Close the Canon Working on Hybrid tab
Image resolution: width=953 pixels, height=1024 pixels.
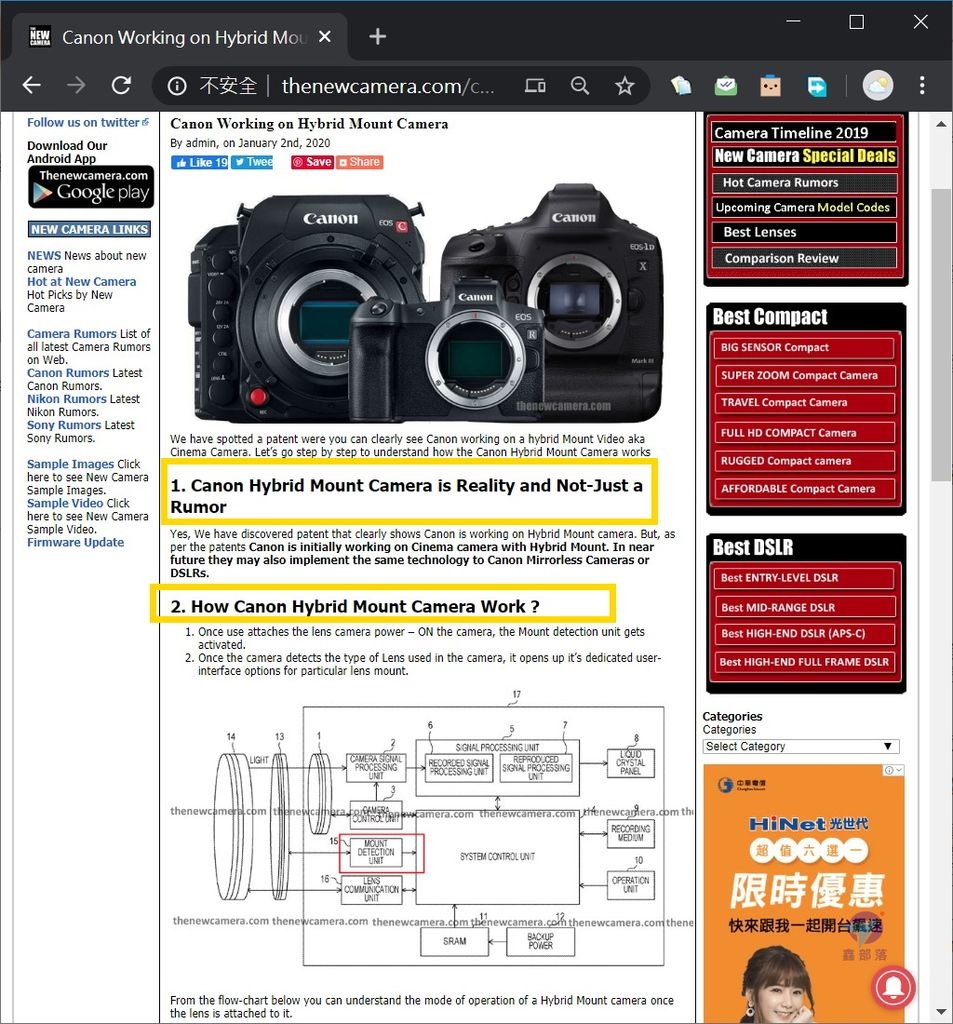coord(325,37)
